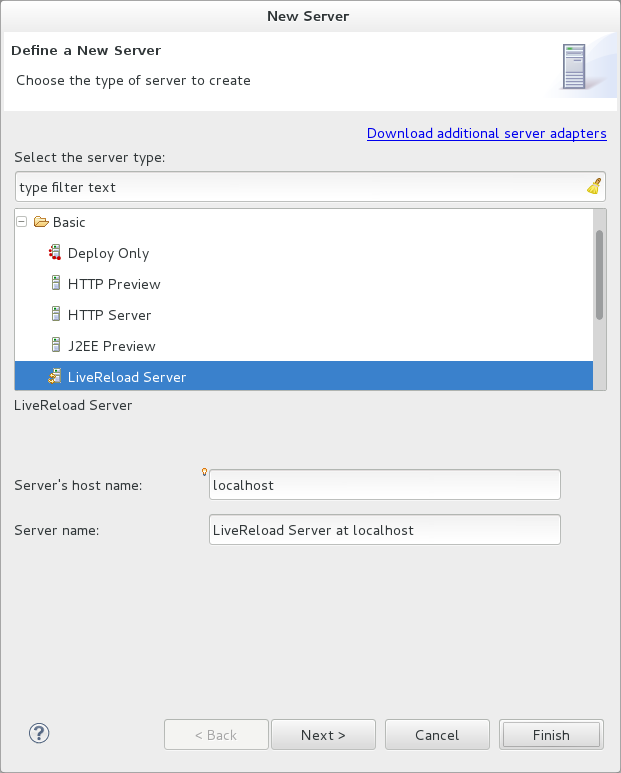Focus the Server's host name field
Image resolution: width=621 pixels, height=773 pixels.
tap(384, 485)
